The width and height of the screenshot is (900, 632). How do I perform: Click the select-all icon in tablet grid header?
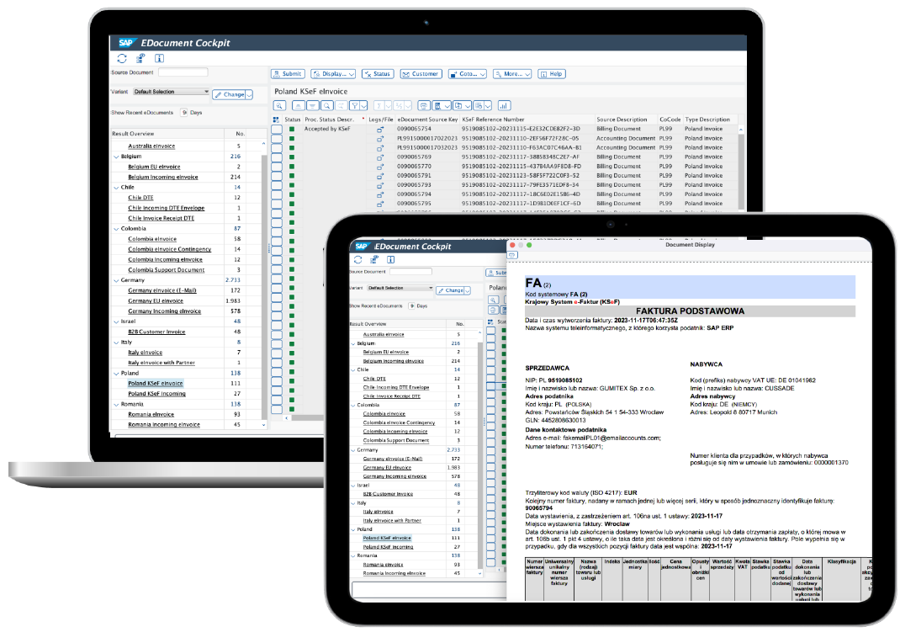491,322
